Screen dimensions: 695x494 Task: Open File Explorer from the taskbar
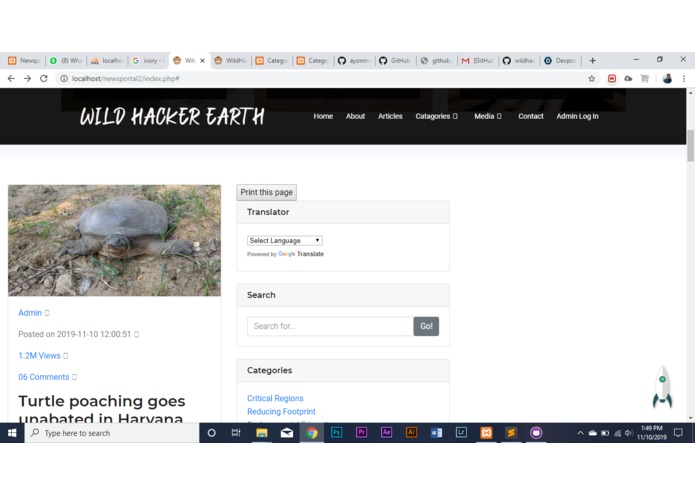[262, 433]
